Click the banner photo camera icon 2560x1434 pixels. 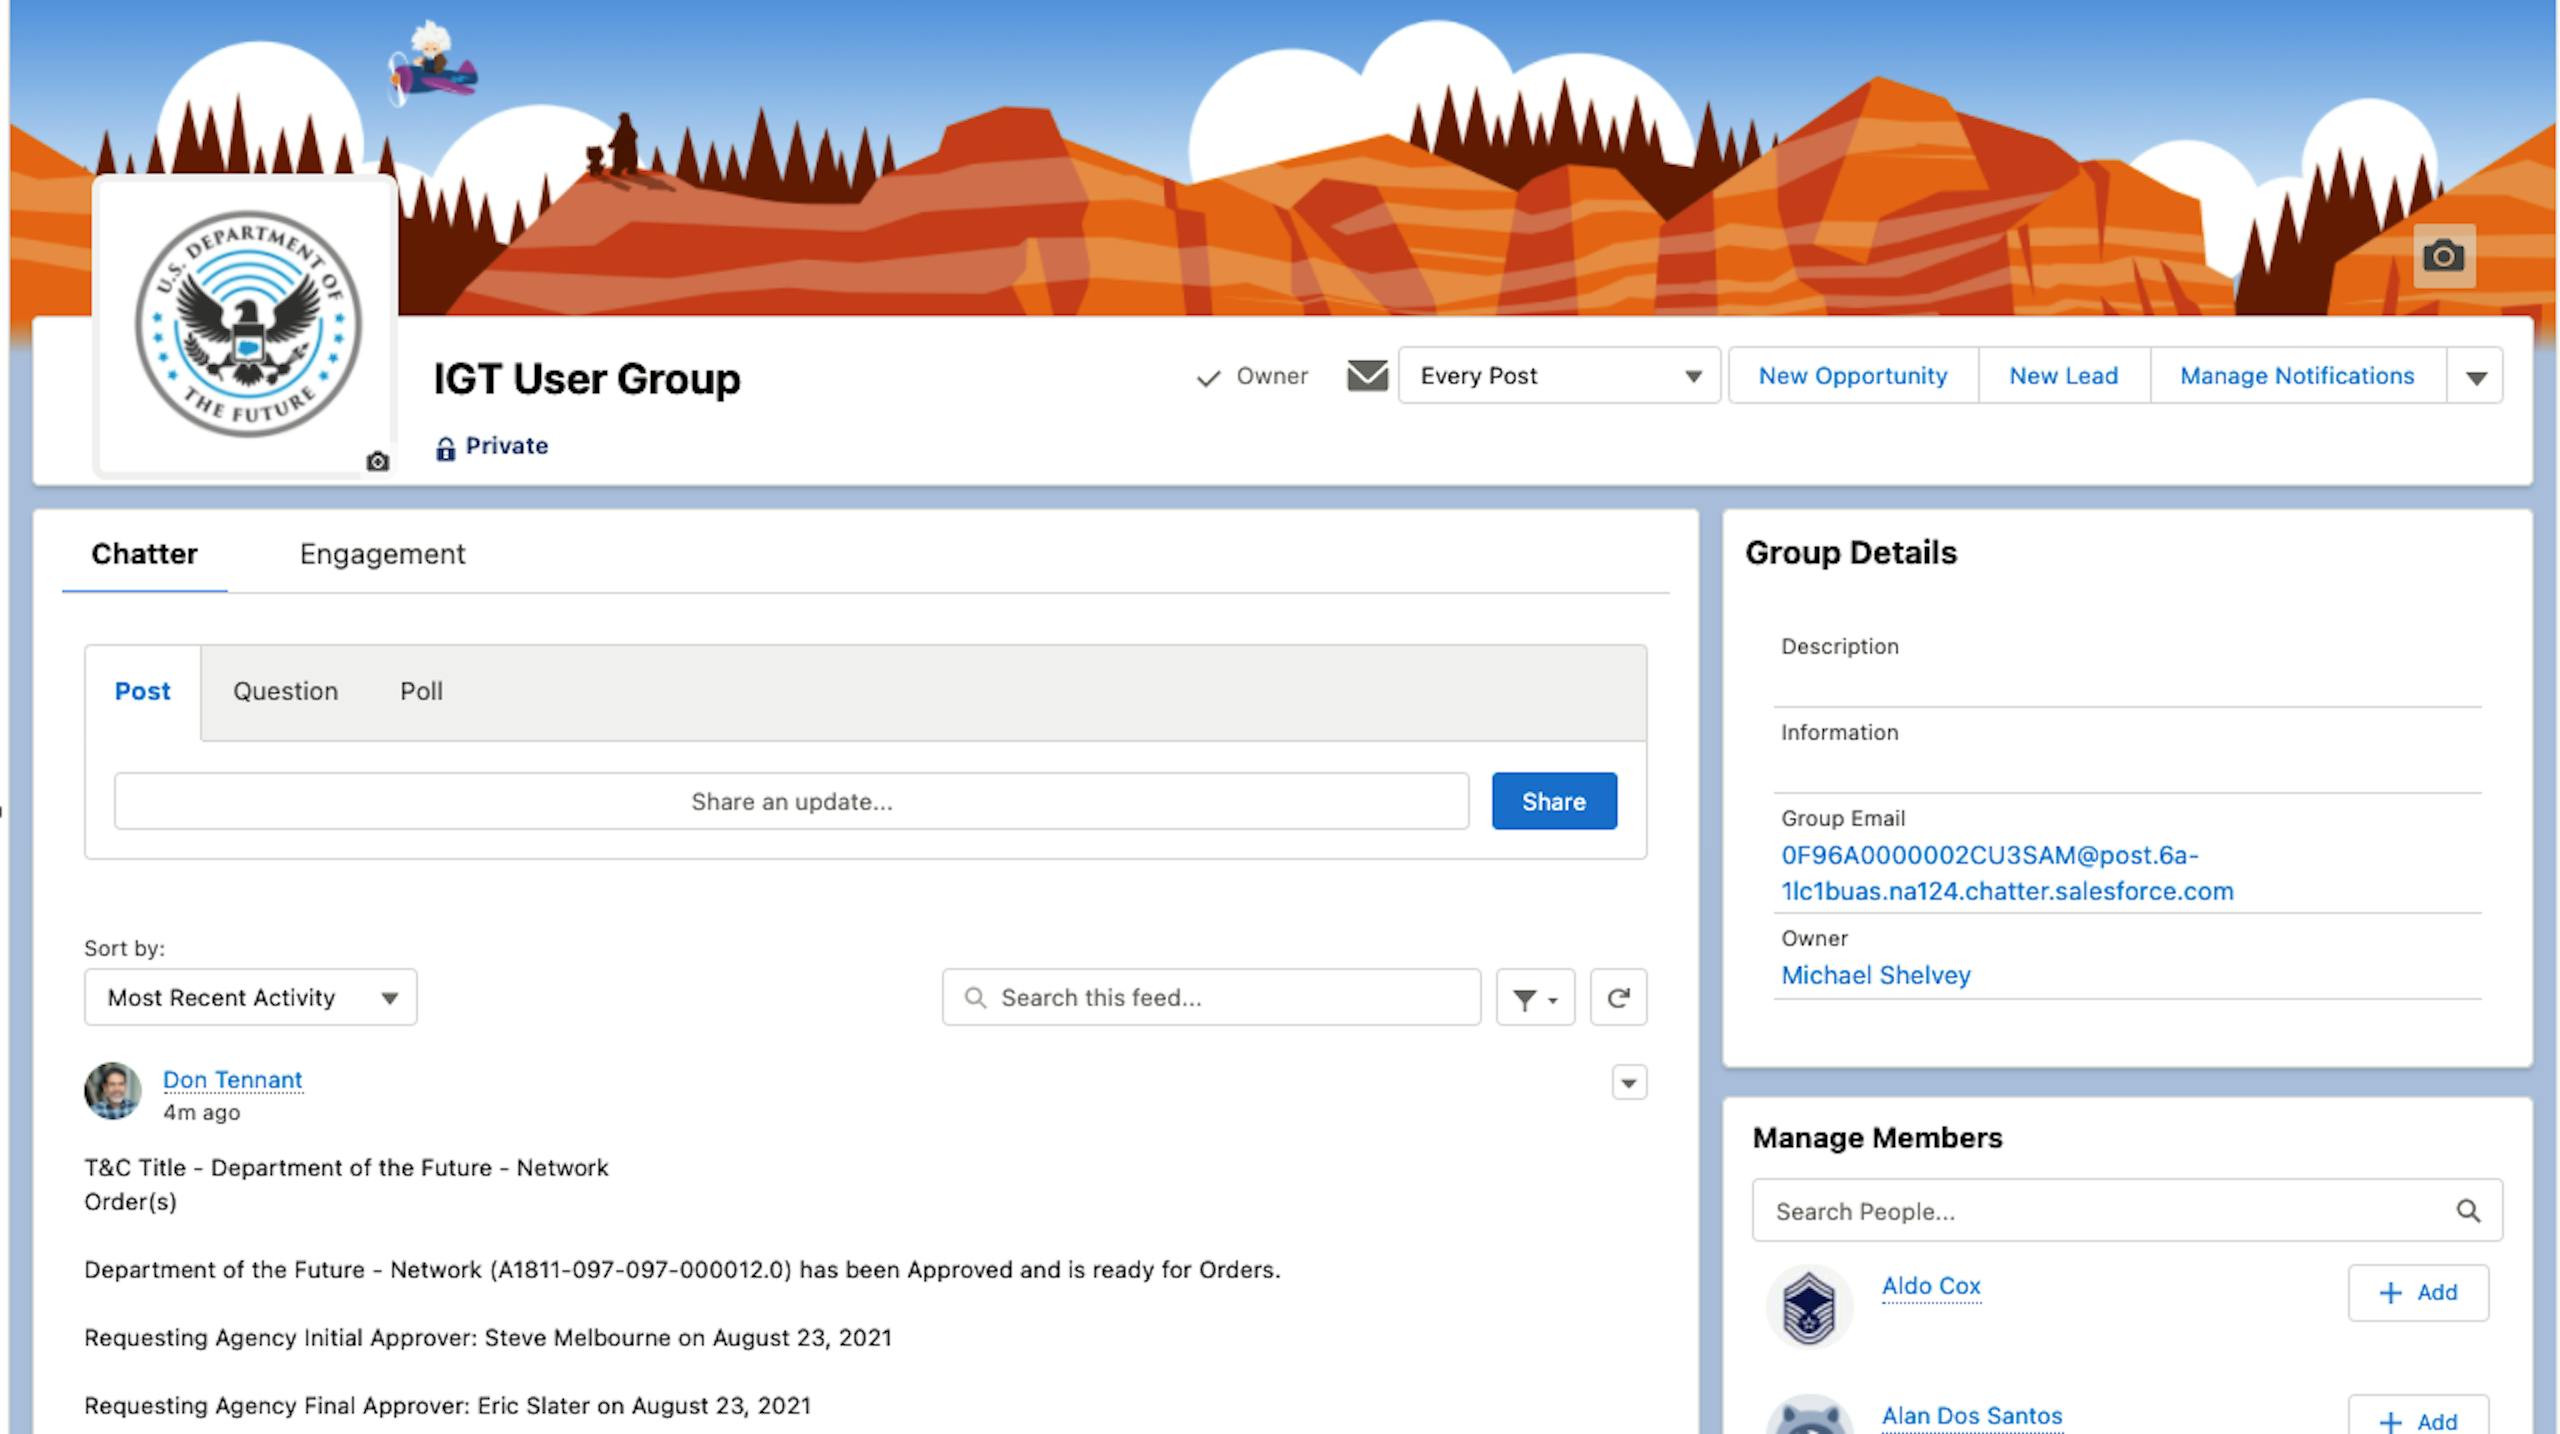2443,256
